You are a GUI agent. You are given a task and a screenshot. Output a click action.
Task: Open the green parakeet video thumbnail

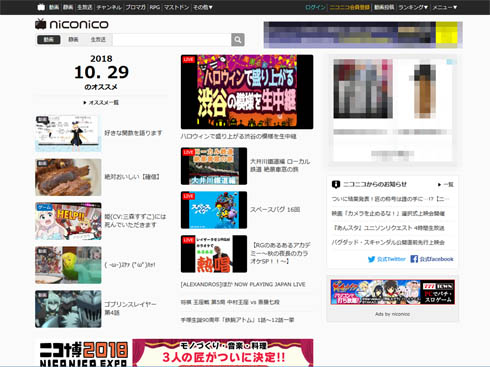click(x=68, y=265)
